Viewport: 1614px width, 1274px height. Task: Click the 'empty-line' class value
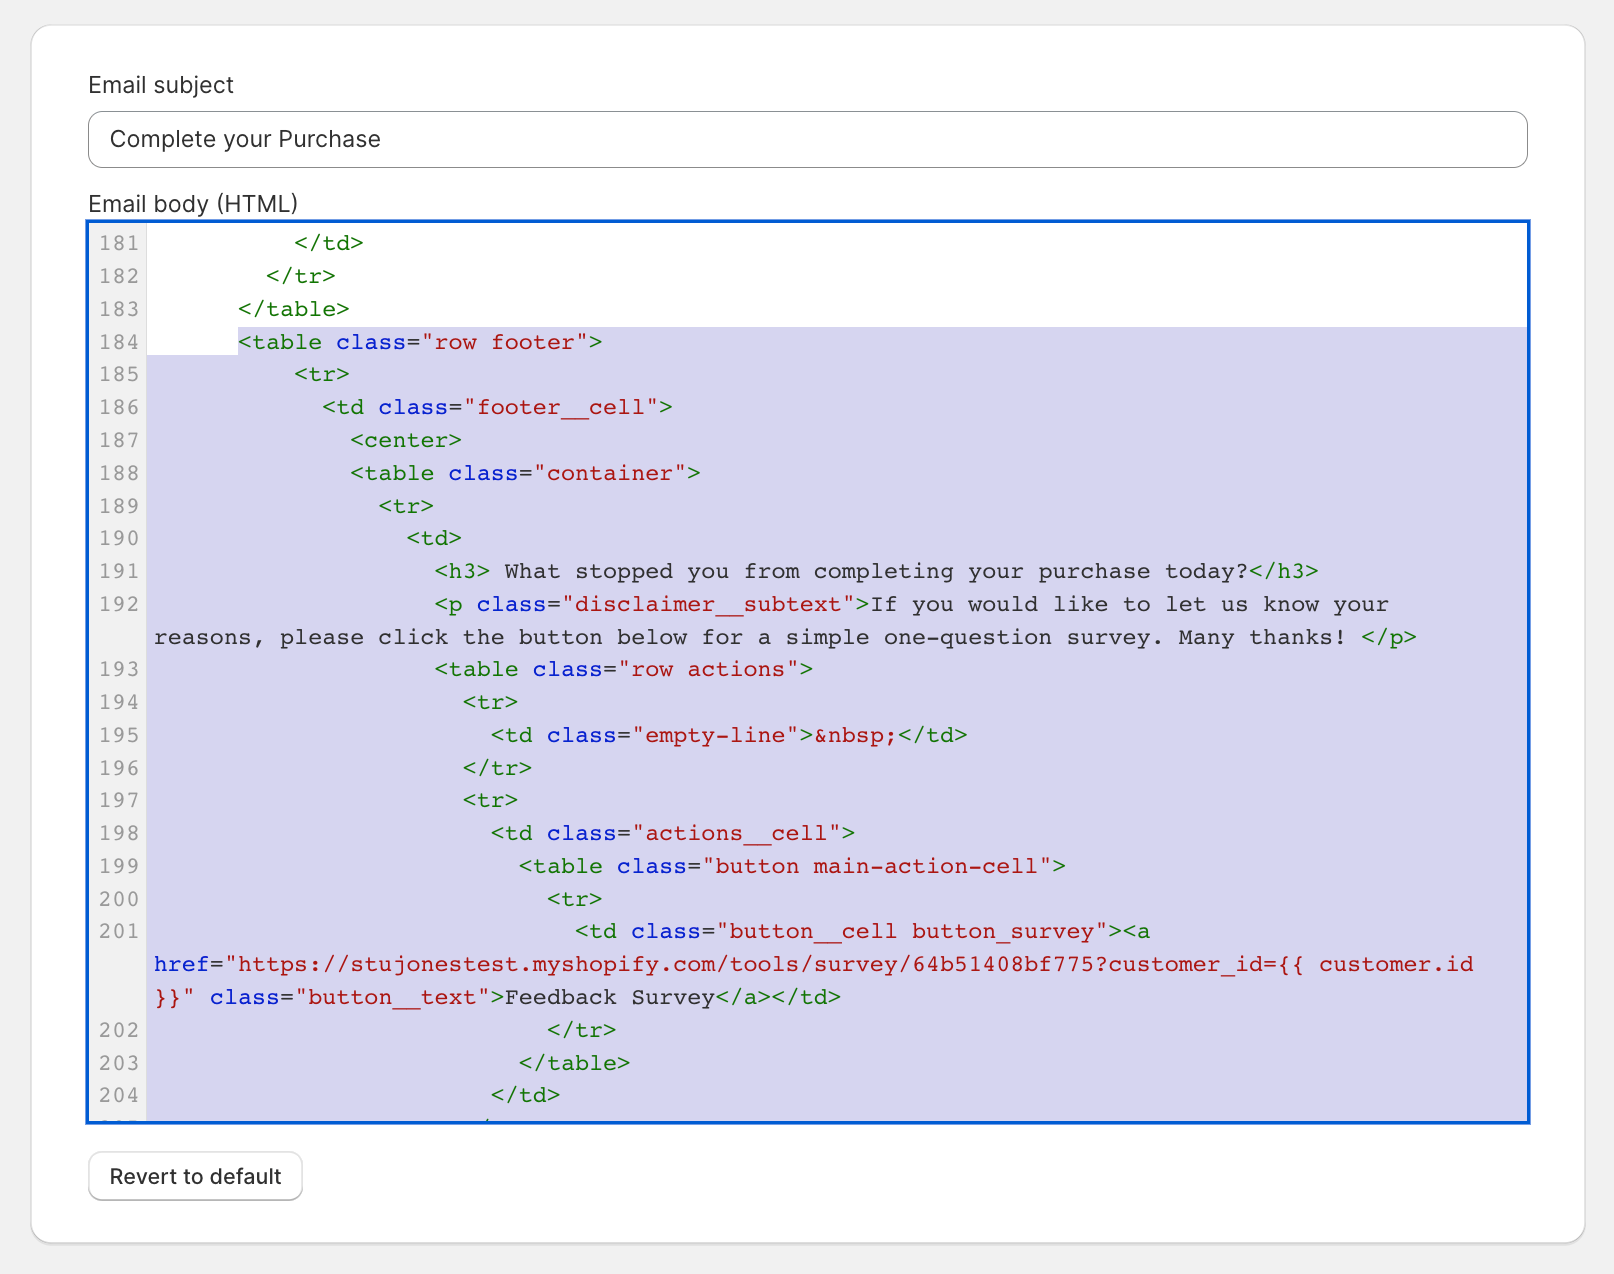[715, 735]
